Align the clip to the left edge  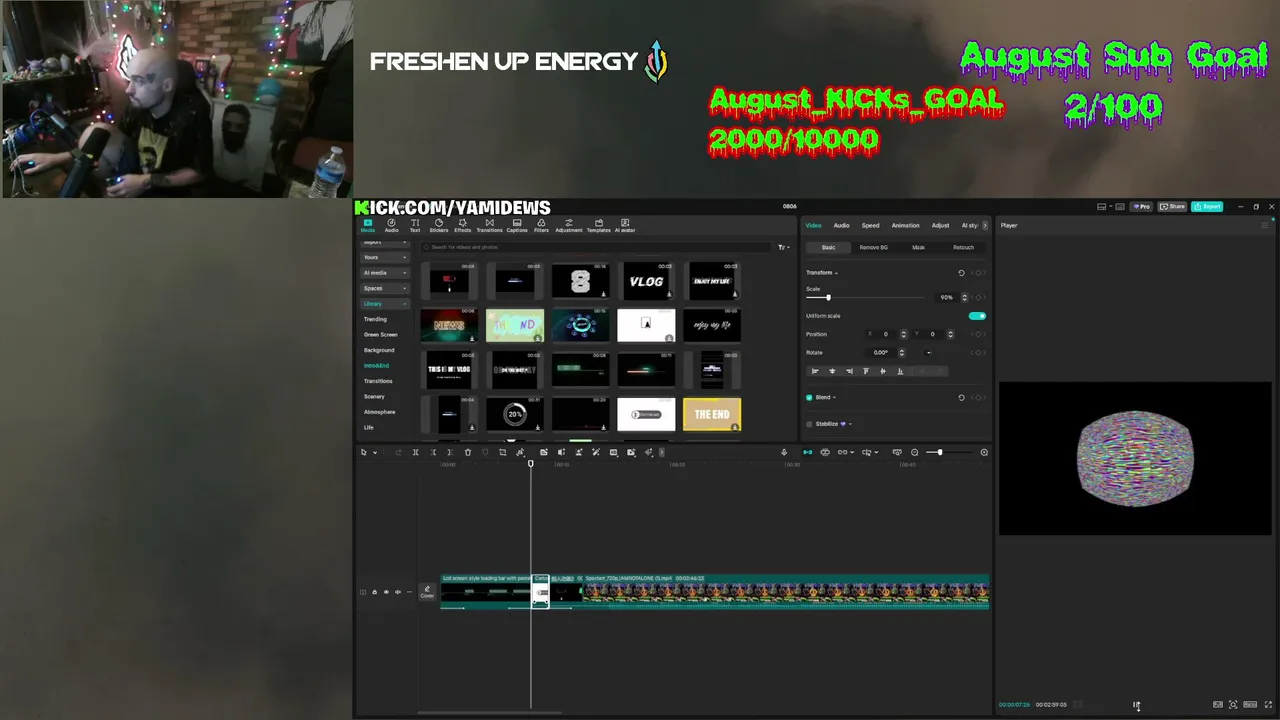click(815, 371)
